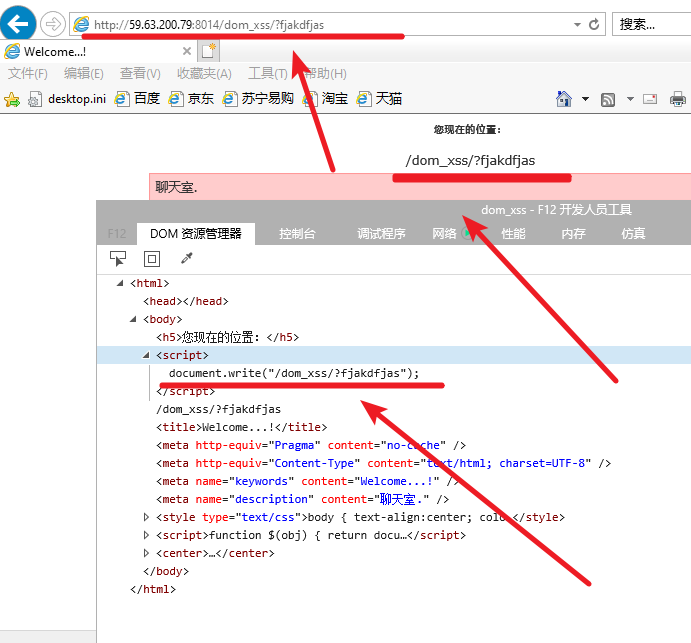Select the <h5>您现在的位置 node
This screenshot has width=691, height=643.
227,337
